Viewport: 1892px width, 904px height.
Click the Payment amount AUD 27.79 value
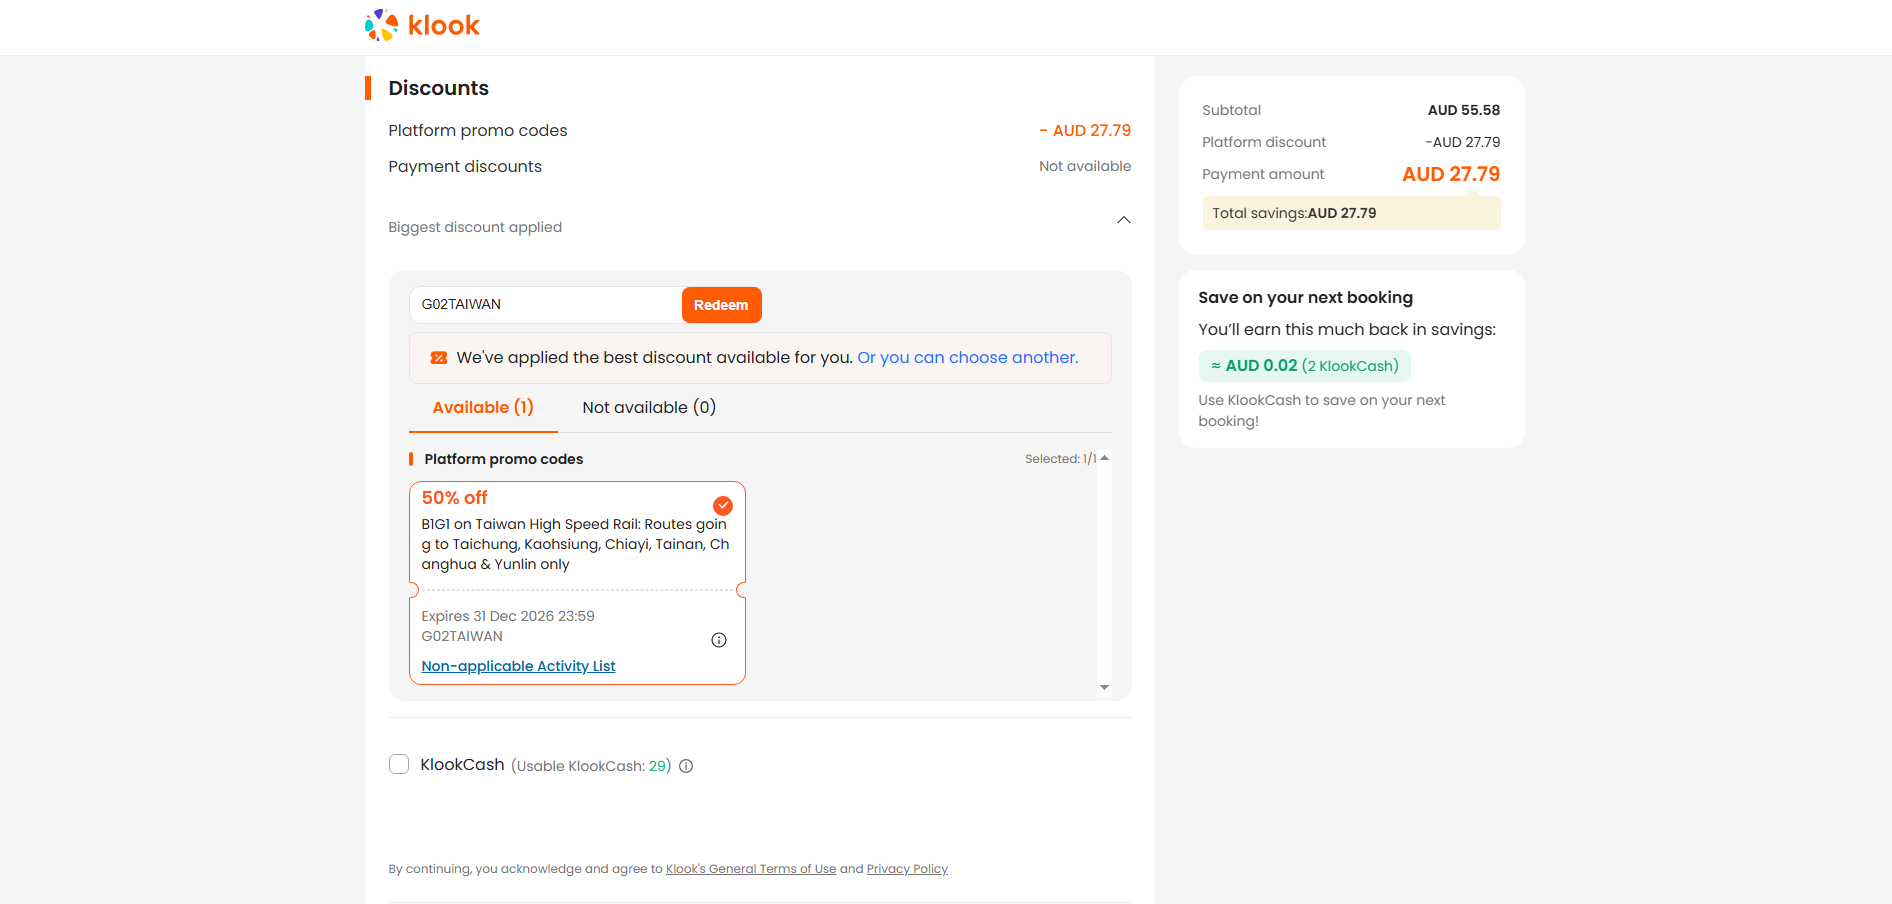(x=1451, y=174)
